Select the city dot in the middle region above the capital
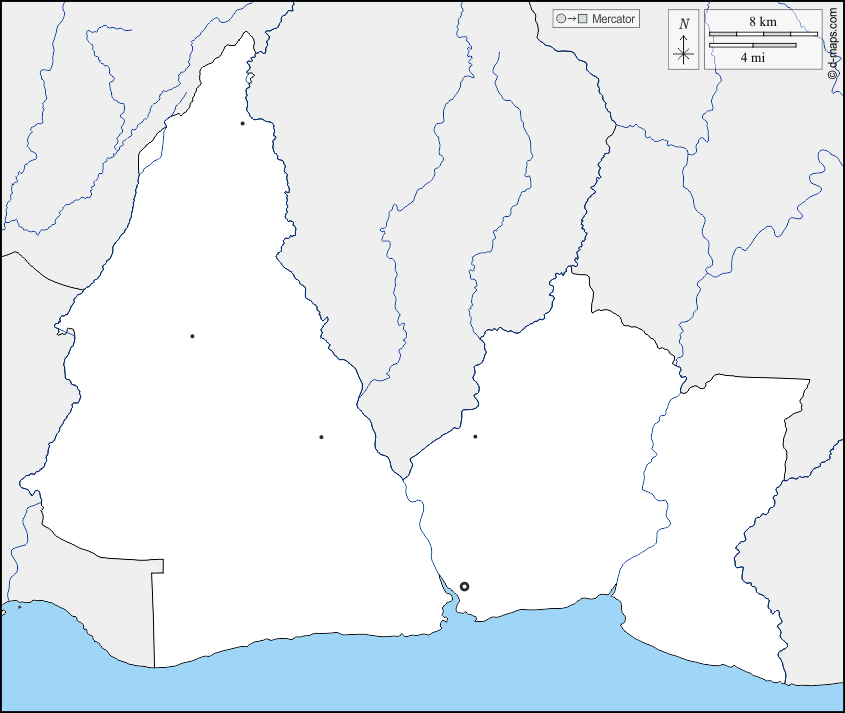Image resolution: width=845 pixels, height=713 pixels. pos(475,437)
